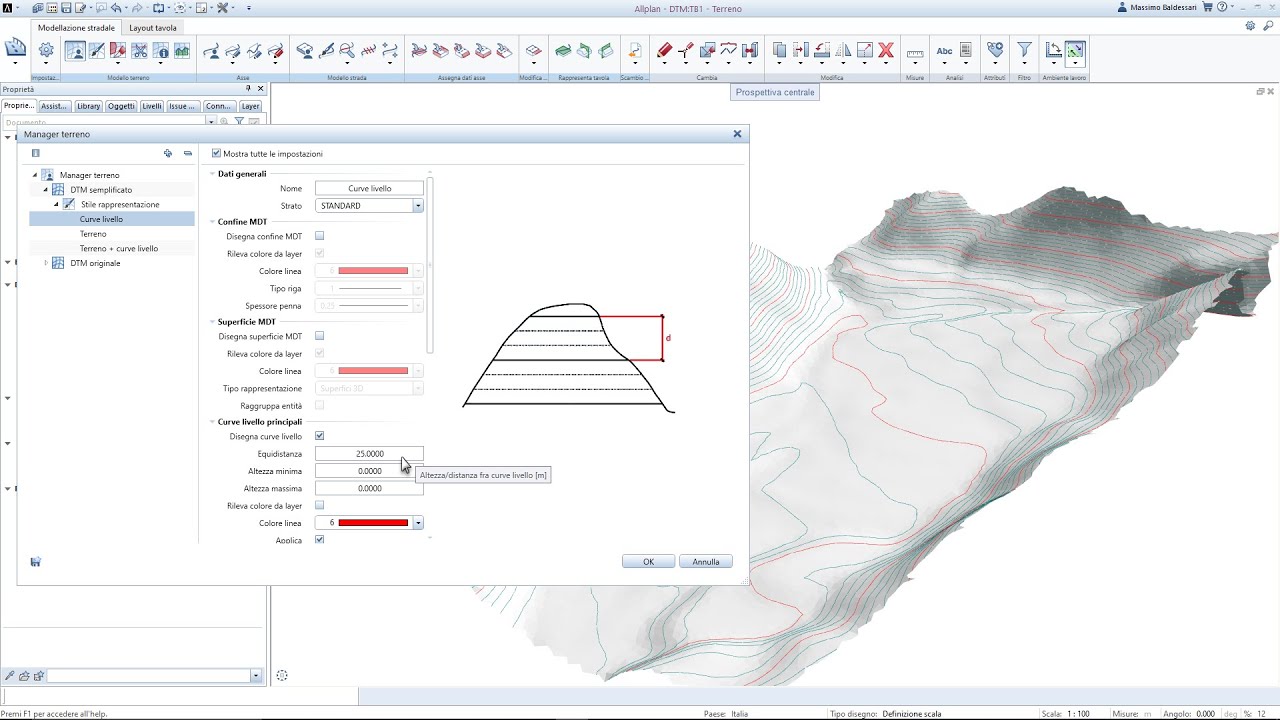Click the road model magnifier search icon
Image resolution: width=1280 pixels, height=720 pixels.
(347, 51)
